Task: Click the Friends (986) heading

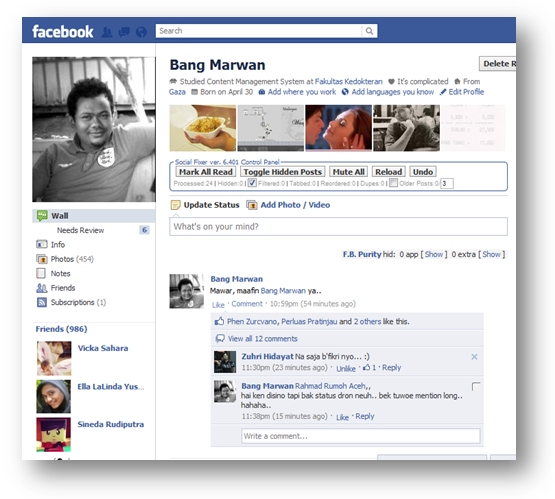Action: click(x=61, y=329)
